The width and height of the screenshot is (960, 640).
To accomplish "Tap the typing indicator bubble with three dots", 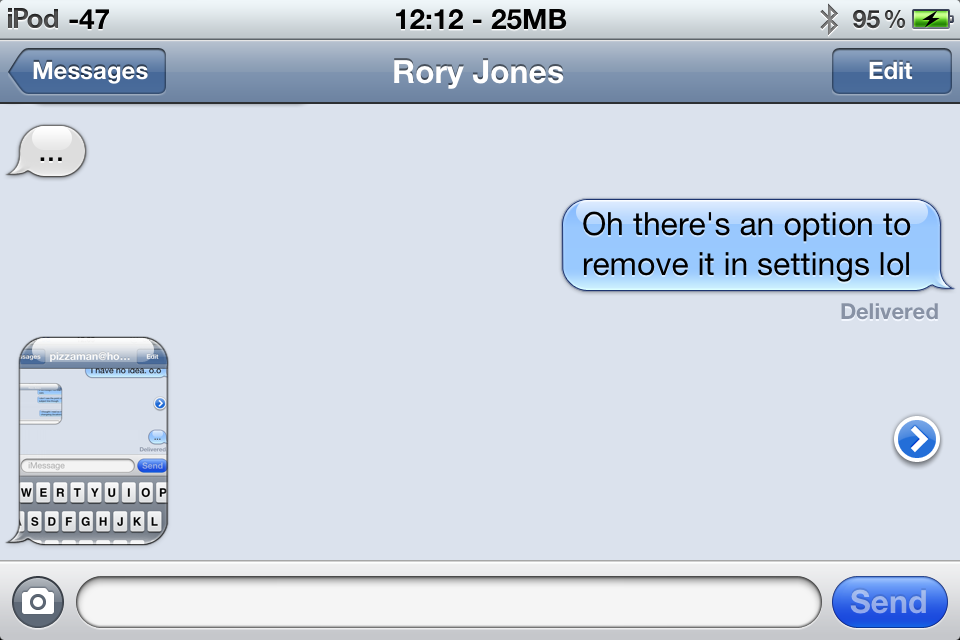I will (x=48, y=151).
